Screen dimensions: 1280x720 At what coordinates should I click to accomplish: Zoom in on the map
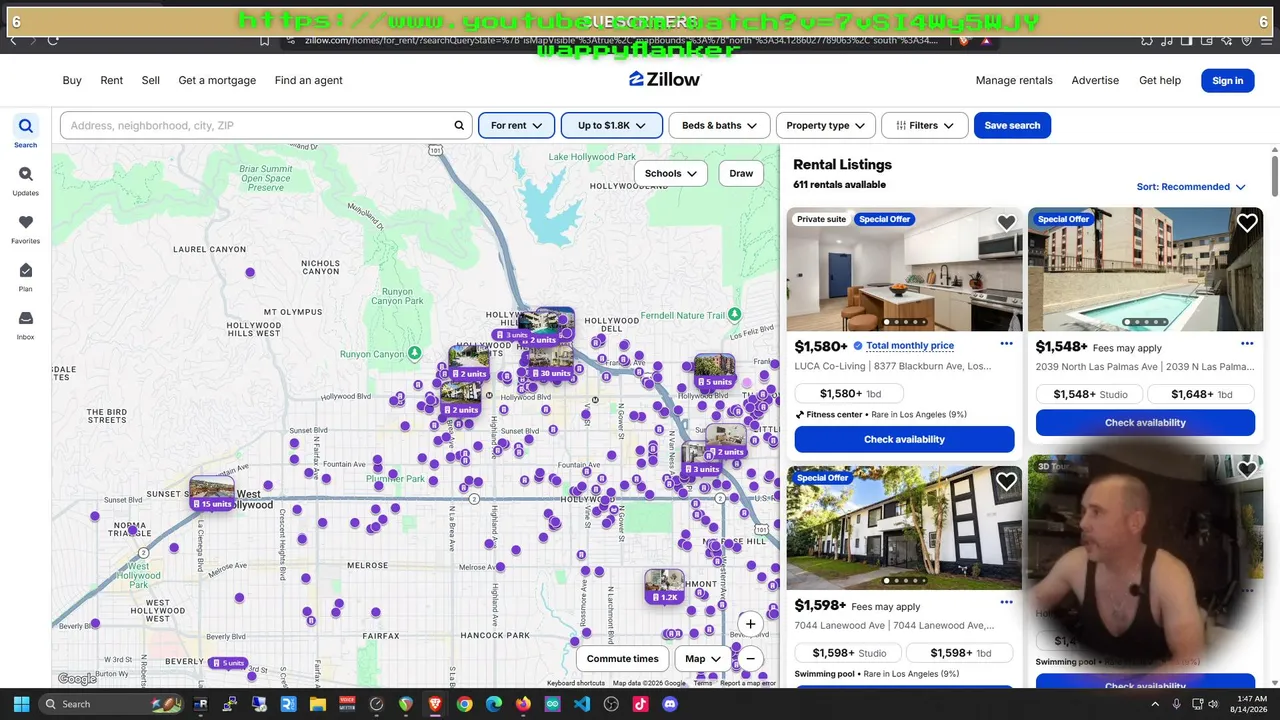click(750, 624)
